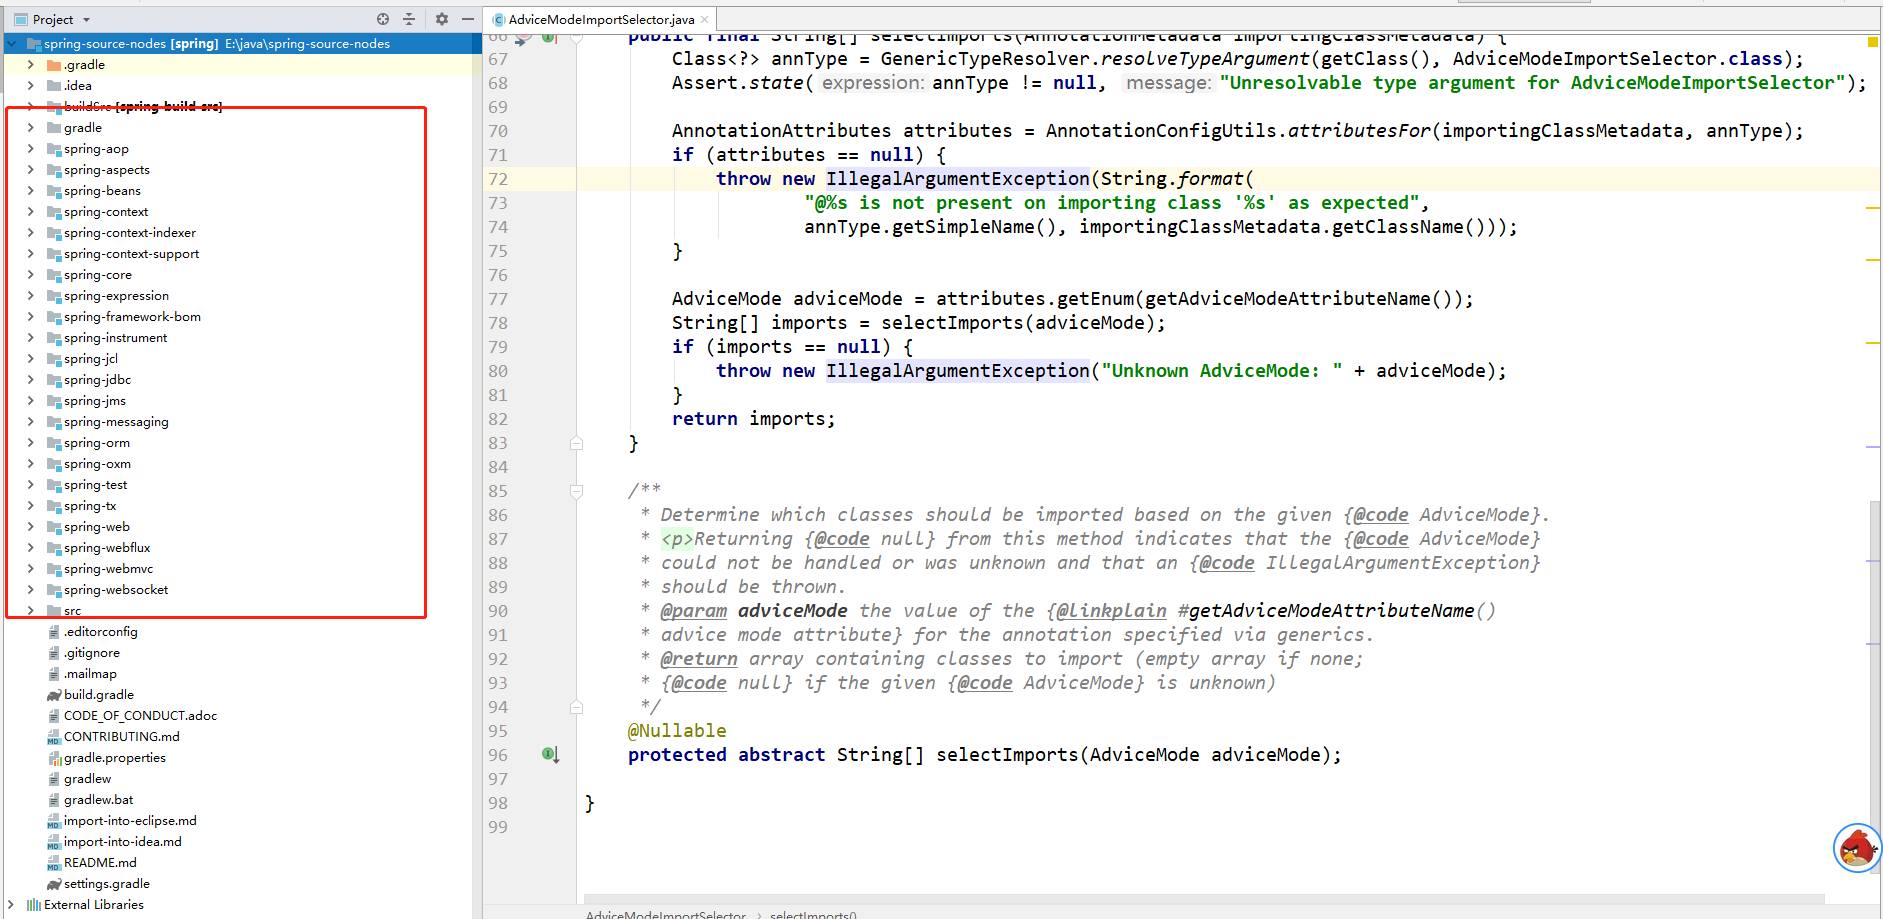Image resolution: width=1883 pixels, height=919 pixels.
Task: Fold the Javadoc comment starting at line 85
Action: click(x=576, y=491)
